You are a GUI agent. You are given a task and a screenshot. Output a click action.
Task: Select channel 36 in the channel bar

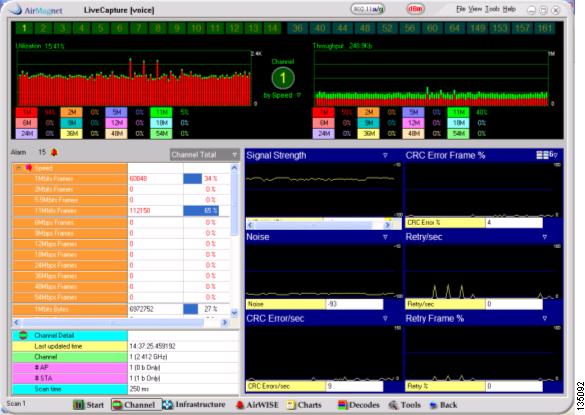point(297,28)
